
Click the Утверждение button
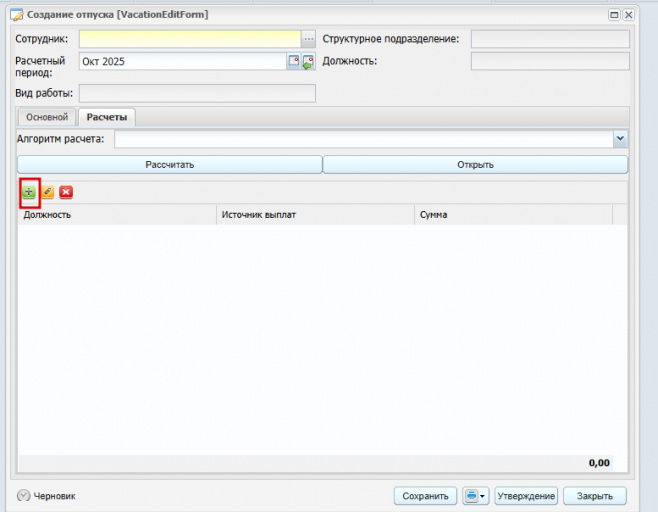click(x=526, y=496)
